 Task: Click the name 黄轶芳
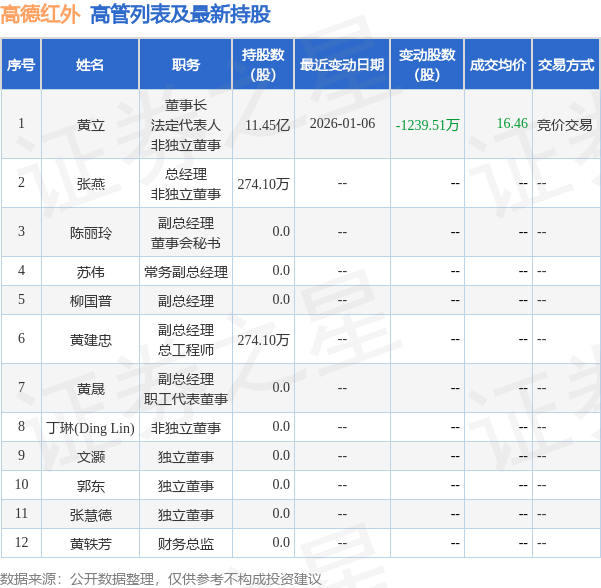click(91, 544)
